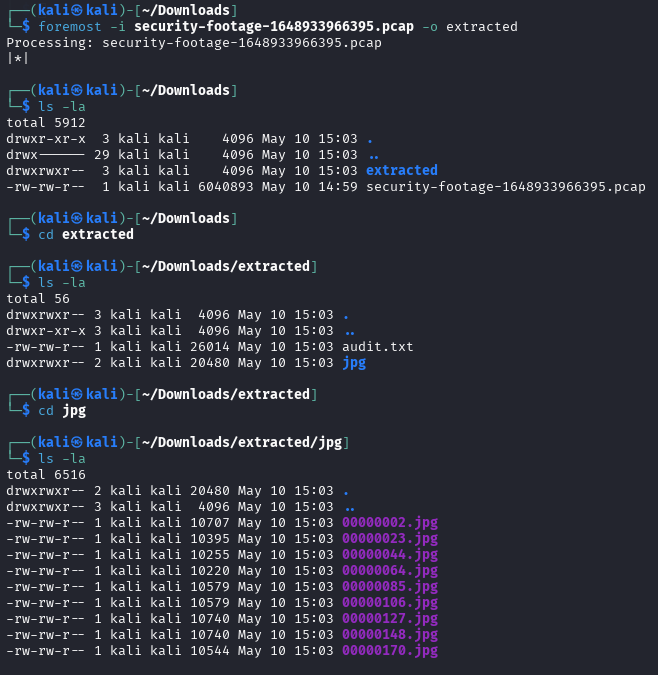Click the 00000002.jpg filename
Image resolution: width=658 pixels, height=675 pixels.
coord(390,523)
